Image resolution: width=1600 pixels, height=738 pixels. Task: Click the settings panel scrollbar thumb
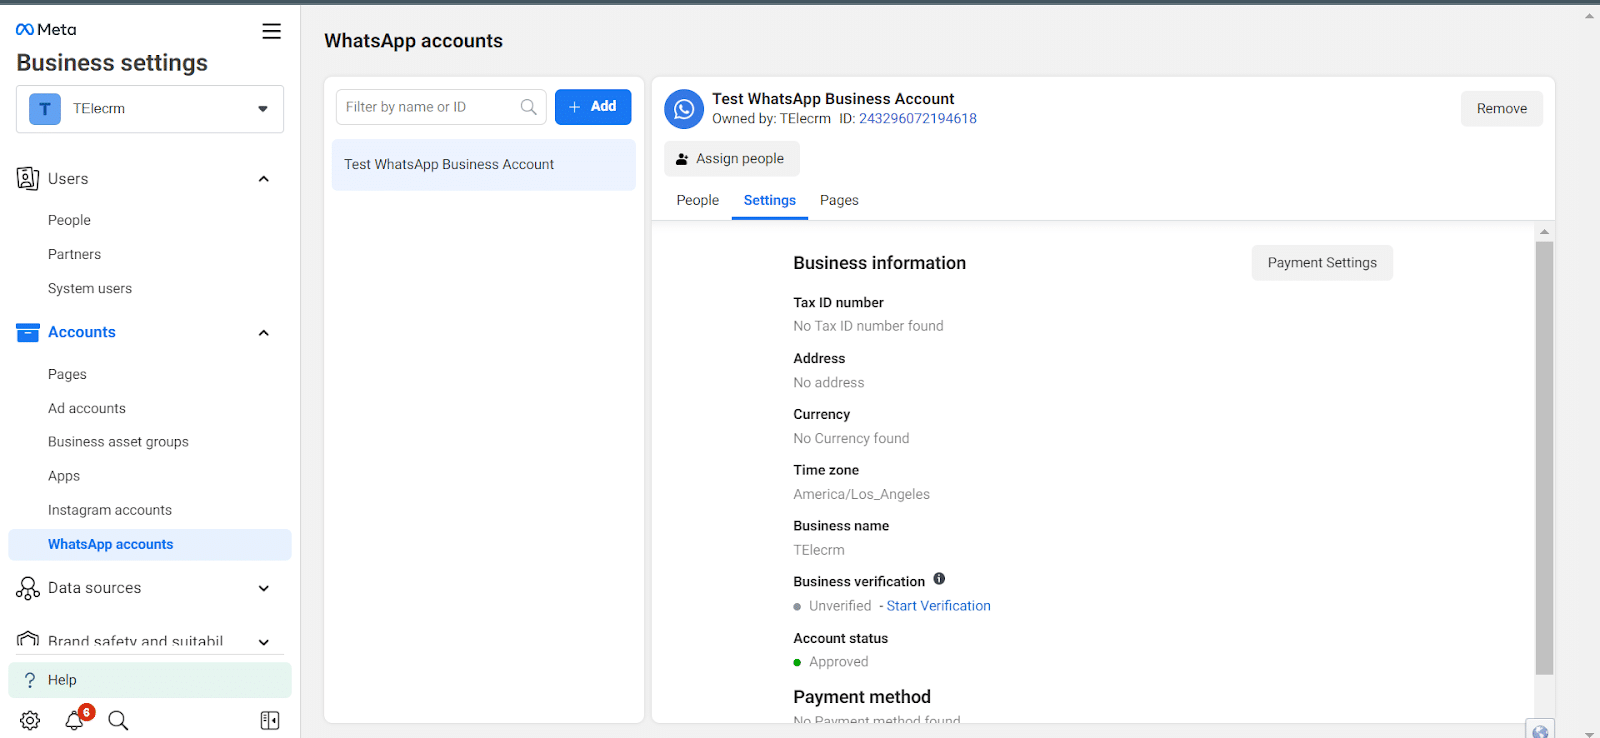[1544, 458]
